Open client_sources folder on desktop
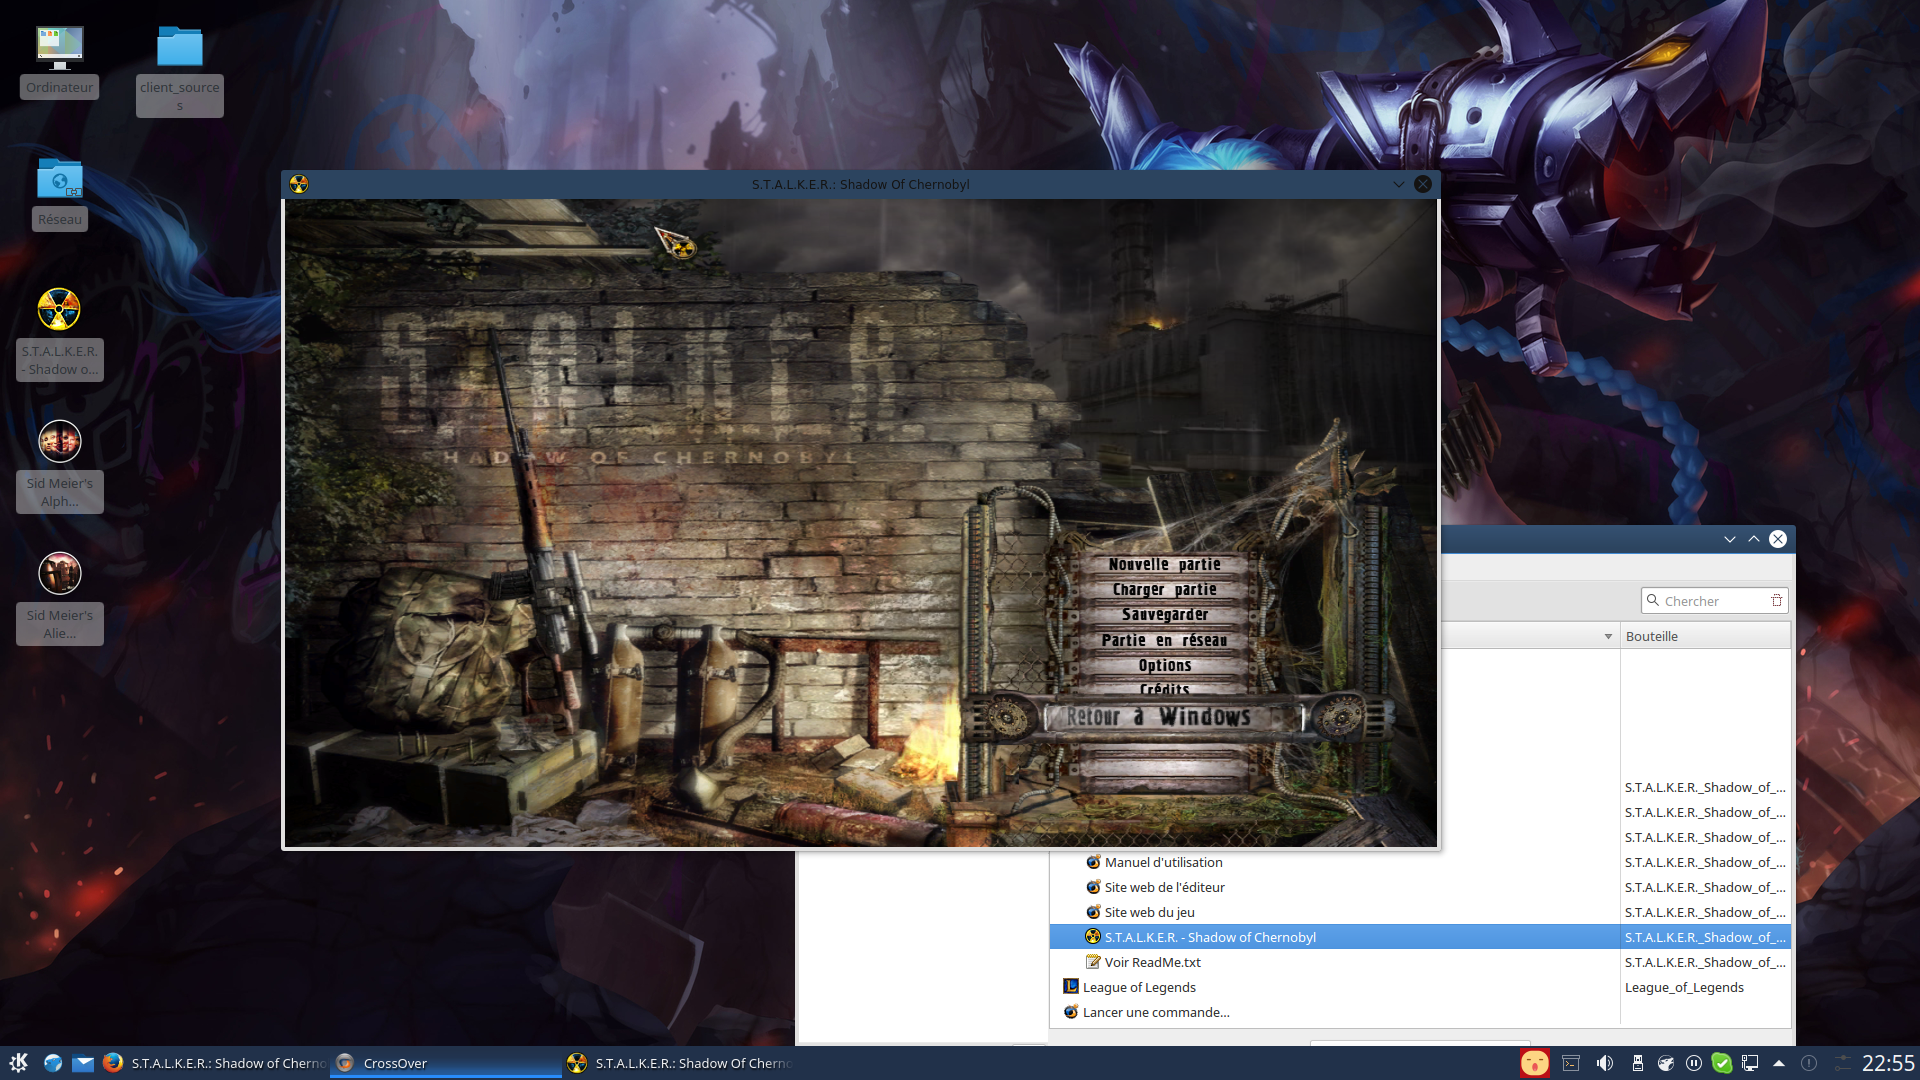This screenshot has width=1920, height=1080. coord(180,48)
